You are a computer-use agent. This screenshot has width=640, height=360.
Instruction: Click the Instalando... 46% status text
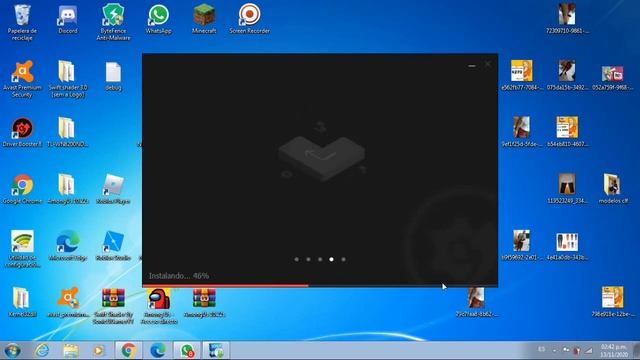point(179,276)
